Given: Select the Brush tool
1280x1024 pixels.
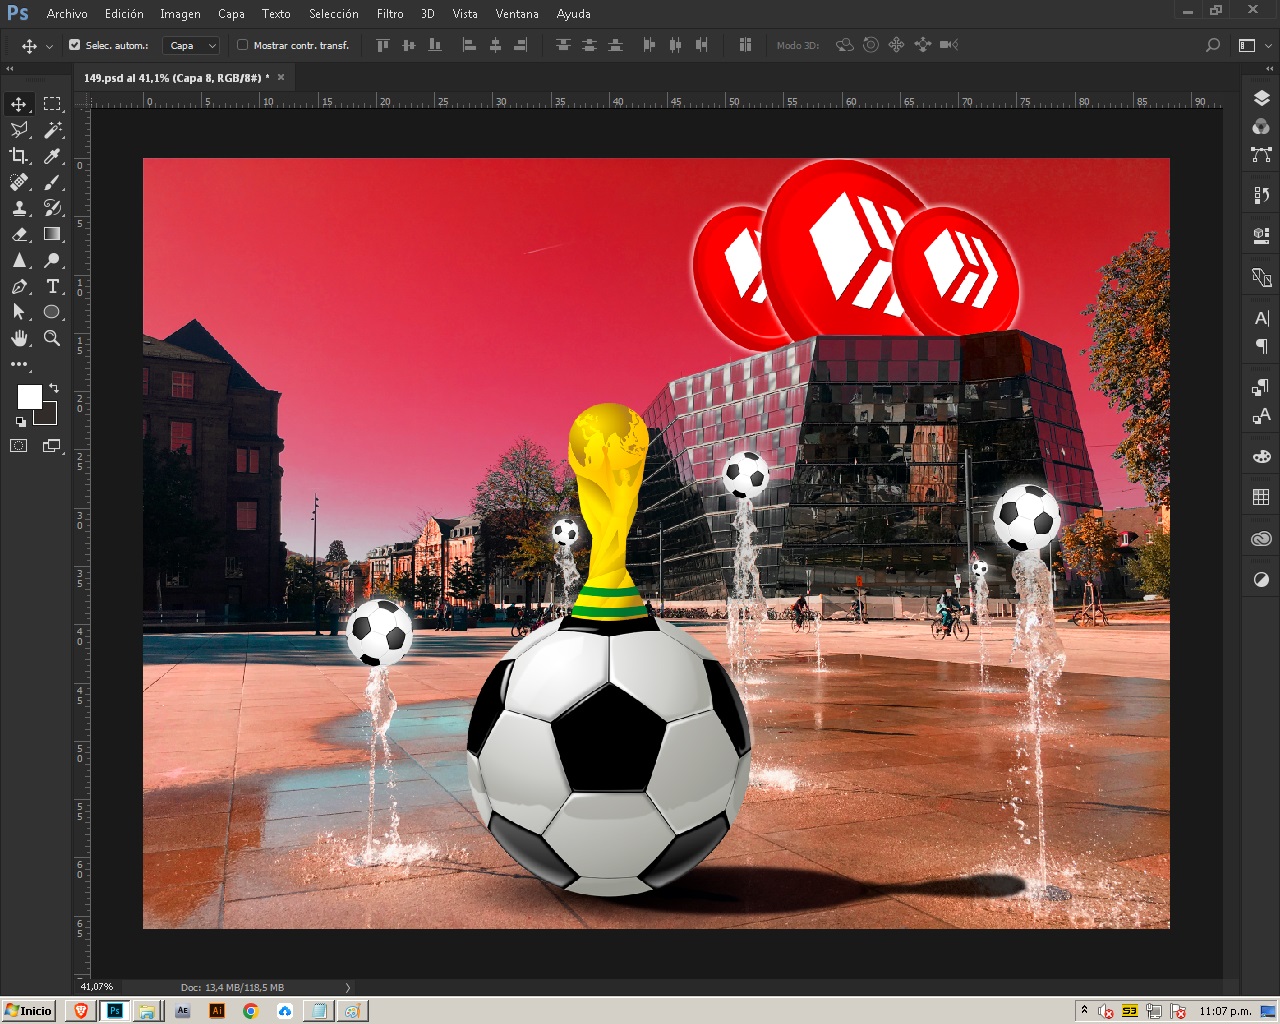Looking at the screenshot, I should pyautogui.click(x=53, y=182).
